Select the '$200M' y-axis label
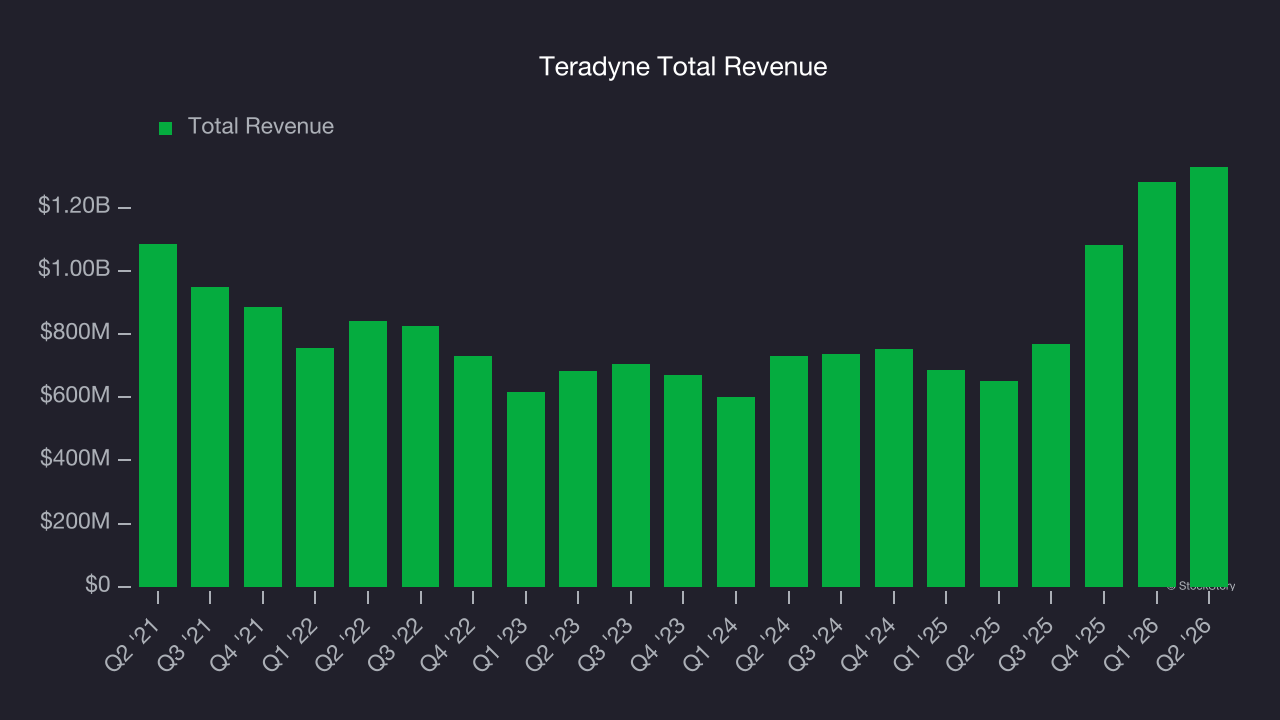1280x720 pixels. coord(75,522)
